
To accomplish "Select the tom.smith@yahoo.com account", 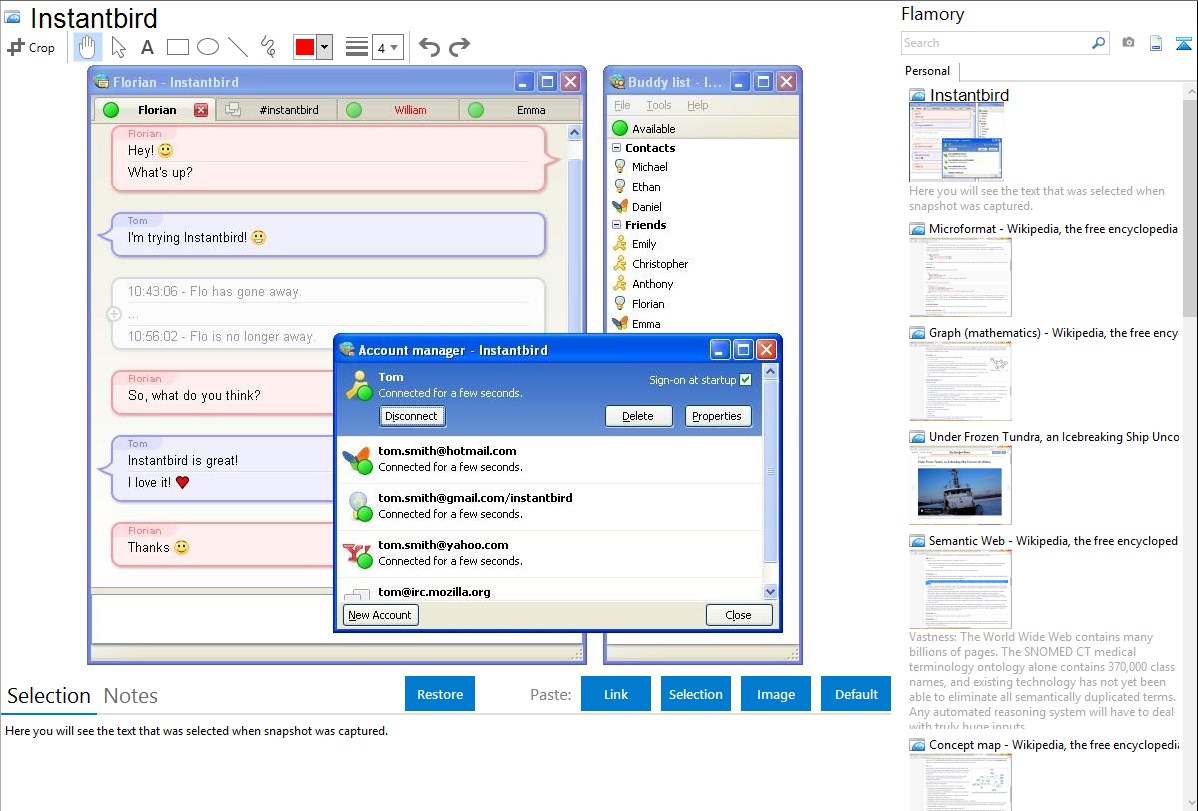I will coord(549,553).
